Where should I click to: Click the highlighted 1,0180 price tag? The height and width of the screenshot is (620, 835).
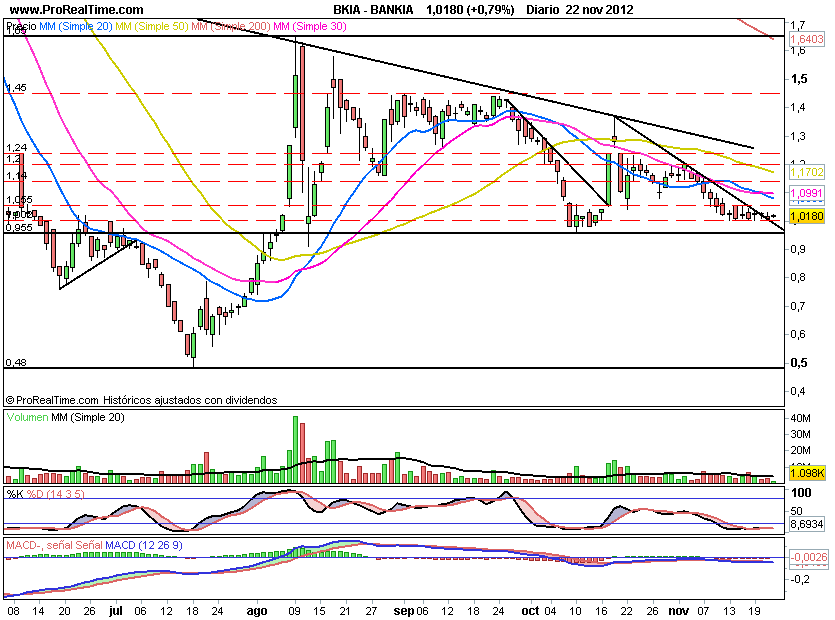point(806,216)
